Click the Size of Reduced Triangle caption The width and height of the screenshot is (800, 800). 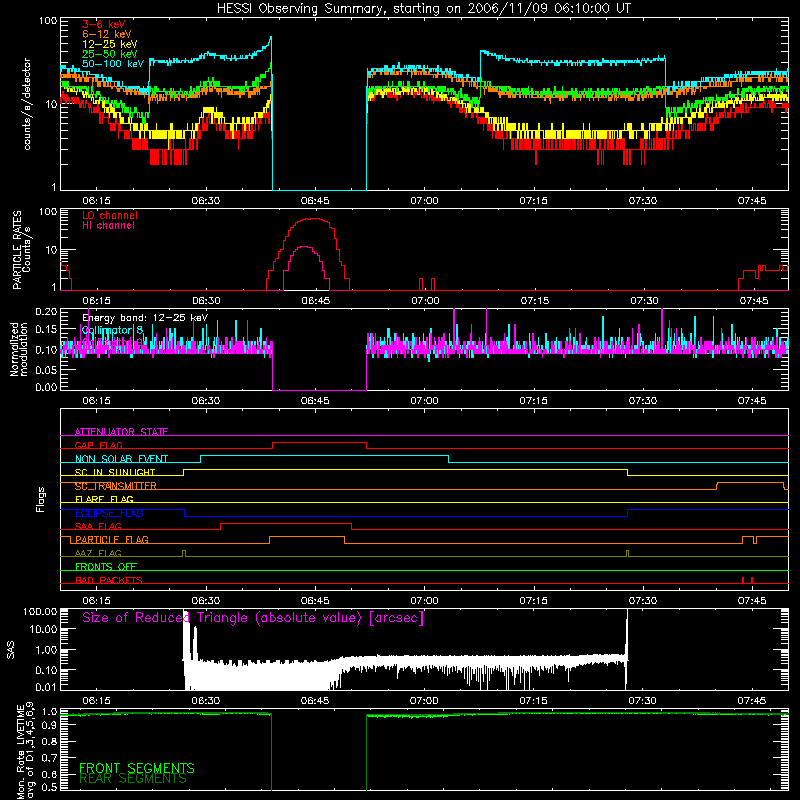click(253, 618)
